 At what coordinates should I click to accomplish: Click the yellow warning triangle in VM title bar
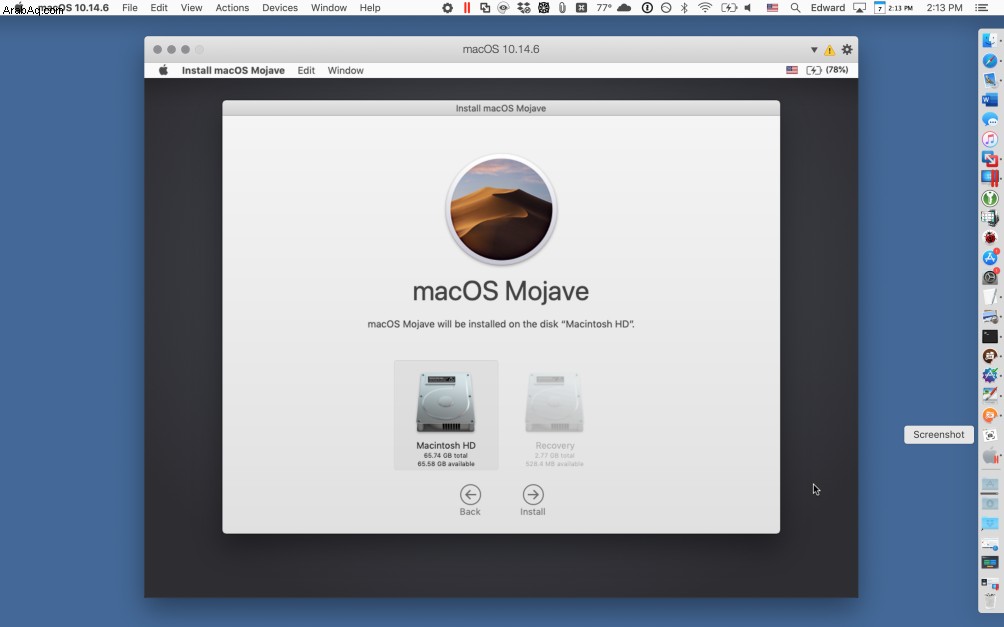829,50
